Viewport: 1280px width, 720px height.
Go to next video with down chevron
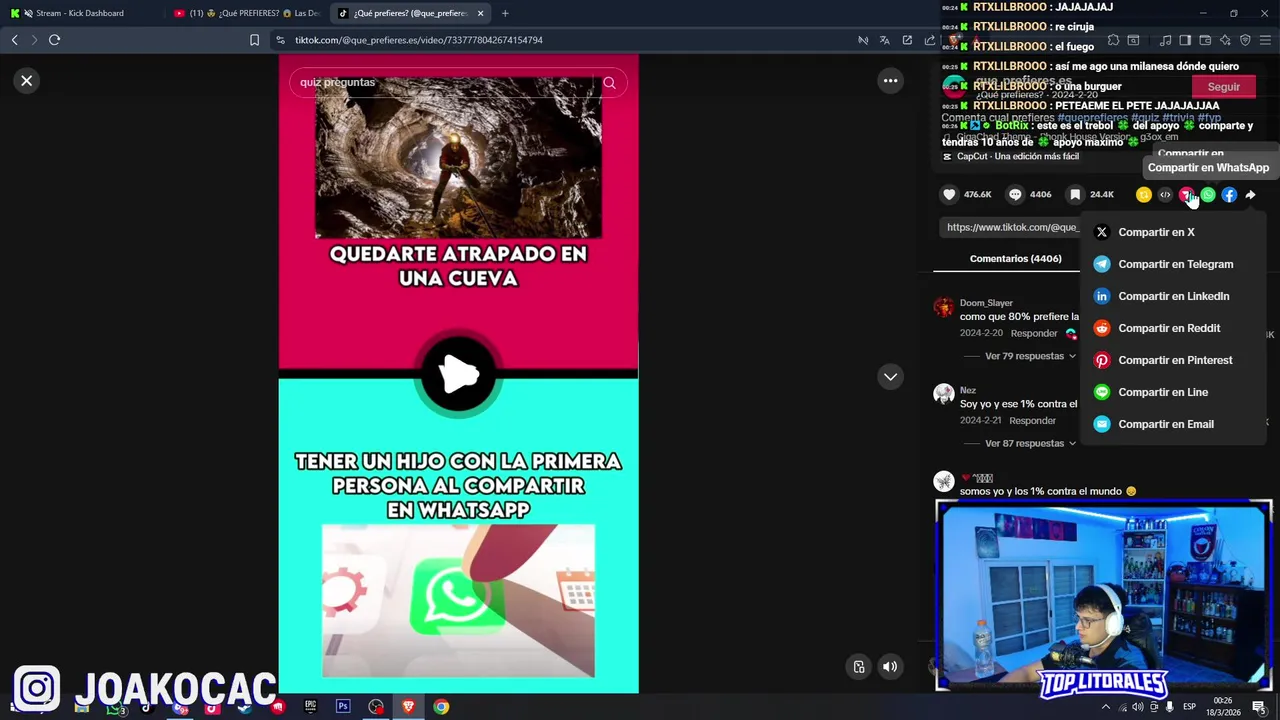pyautogui.click(x=890, y=377)
